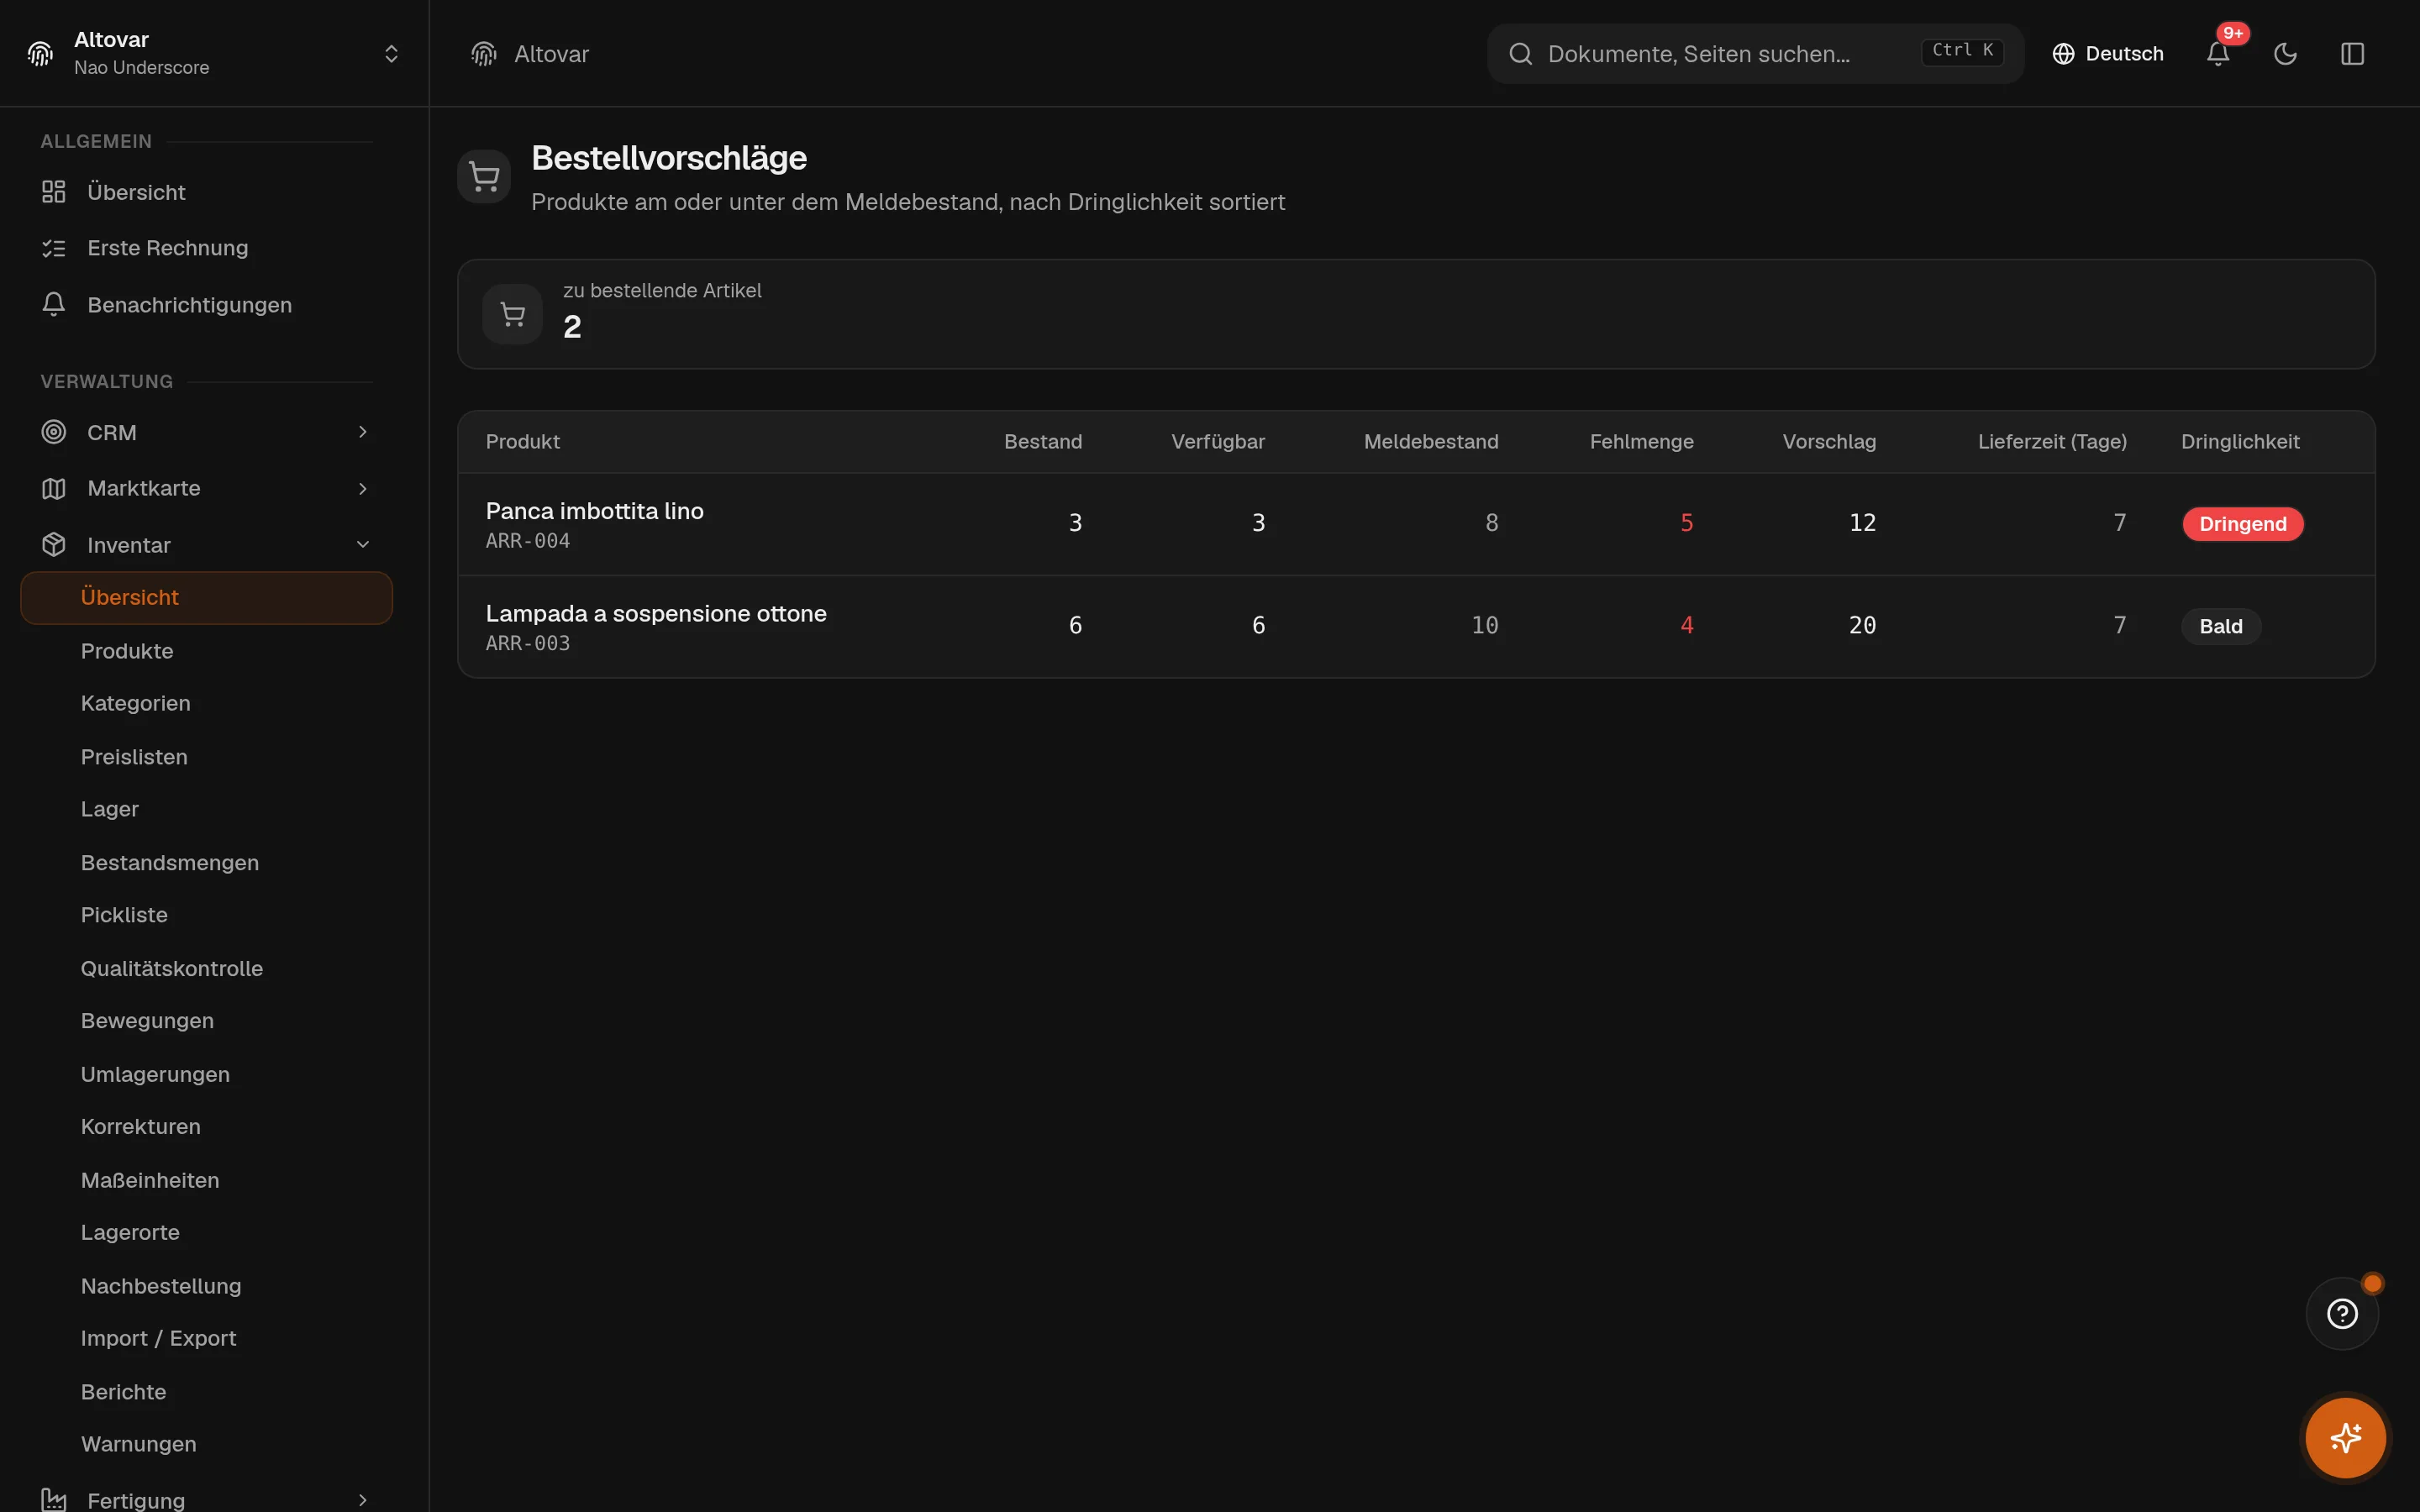This screenshot has height=1512, width=2420.
Task: Click the Inventar box icon
Action: click(54, 545)
